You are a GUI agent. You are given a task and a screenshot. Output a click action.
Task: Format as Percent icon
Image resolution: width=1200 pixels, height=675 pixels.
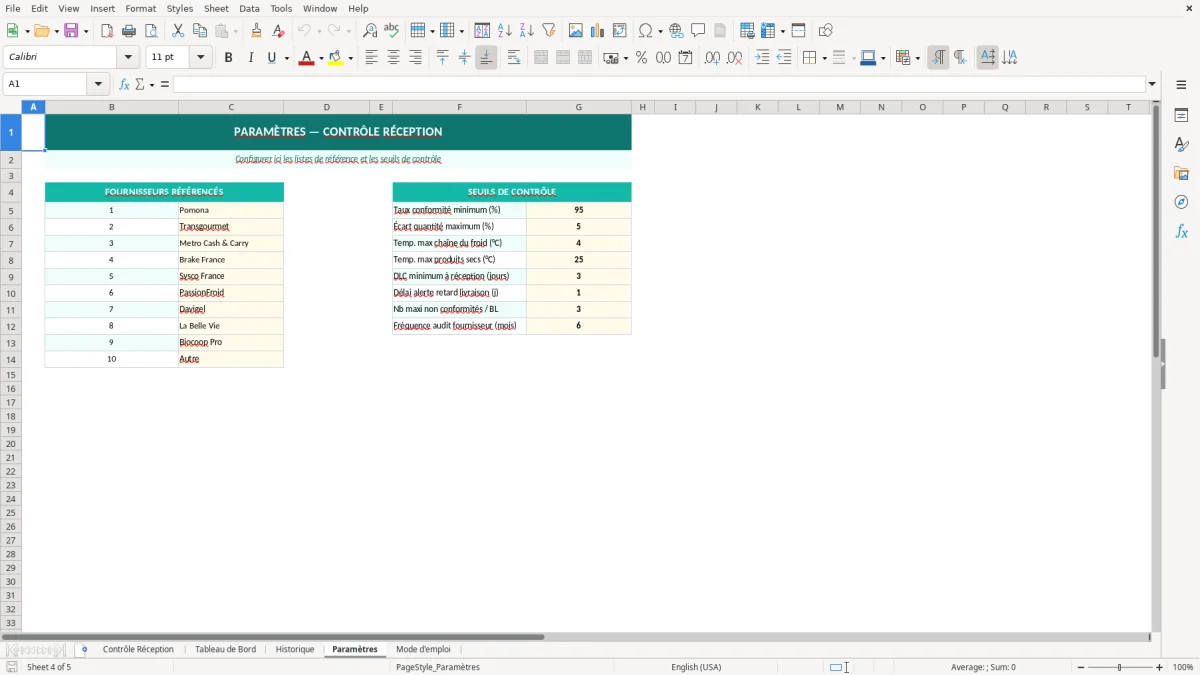pos(641,58)
